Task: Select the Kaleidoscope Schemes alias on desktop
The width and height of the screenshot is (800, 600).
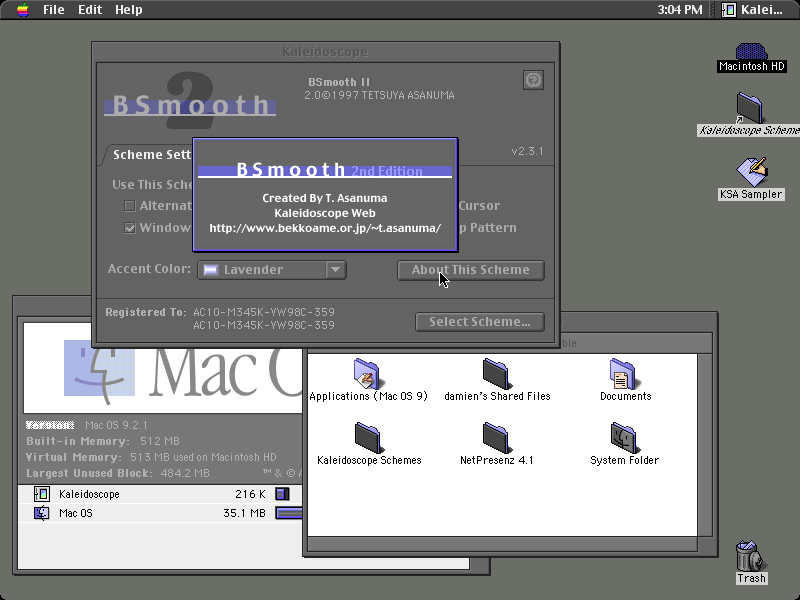Action: coord(749,115)
